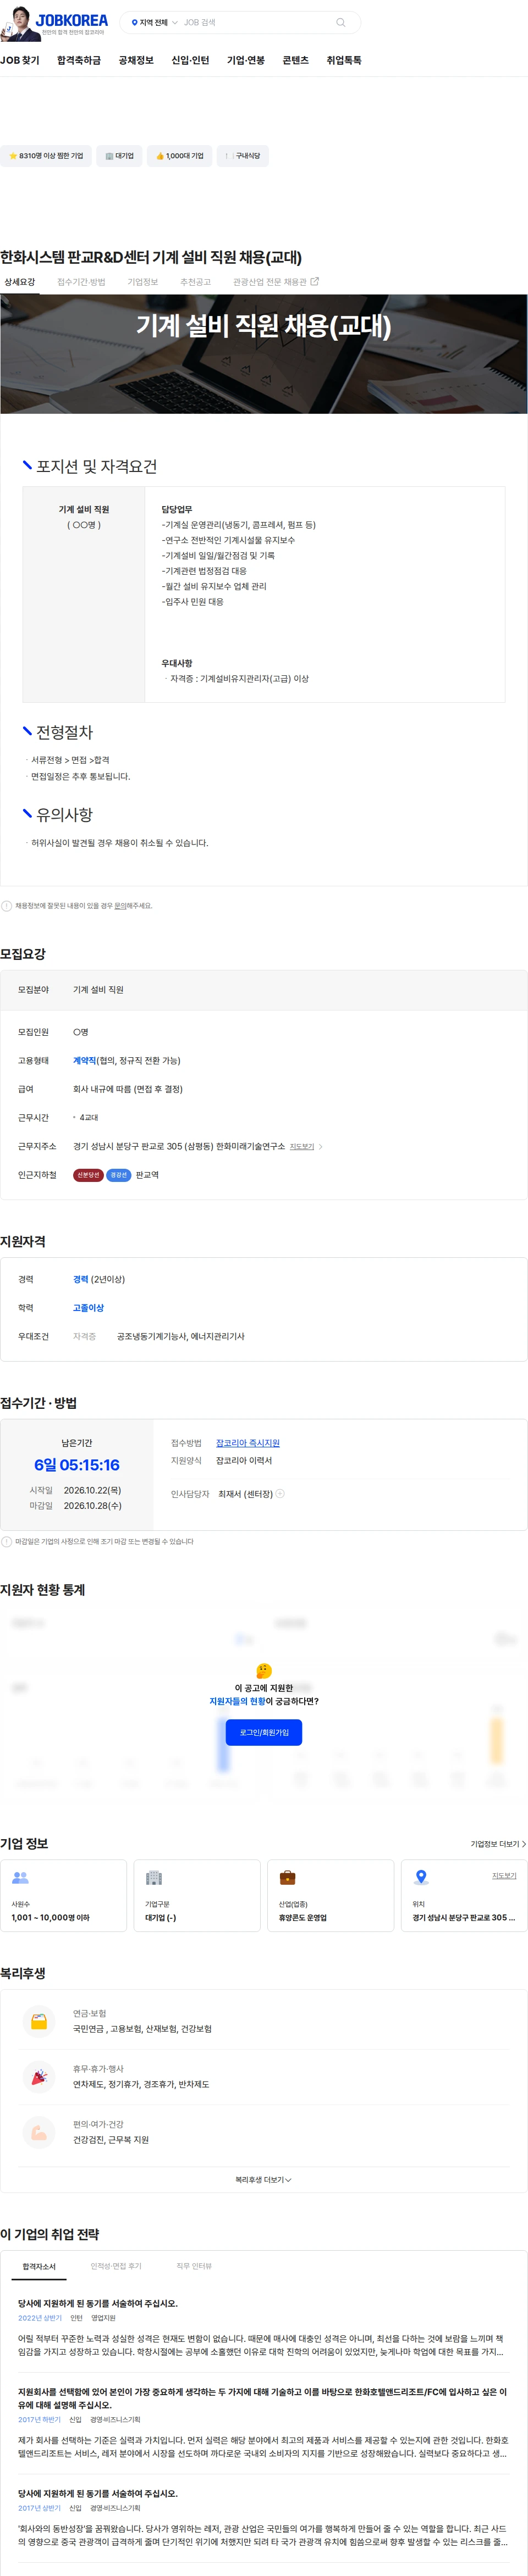The width and height of the screenshot is (528, 2576).
Task: Click the 연금·보험 benefits icon
Action: coord(39,2022)
